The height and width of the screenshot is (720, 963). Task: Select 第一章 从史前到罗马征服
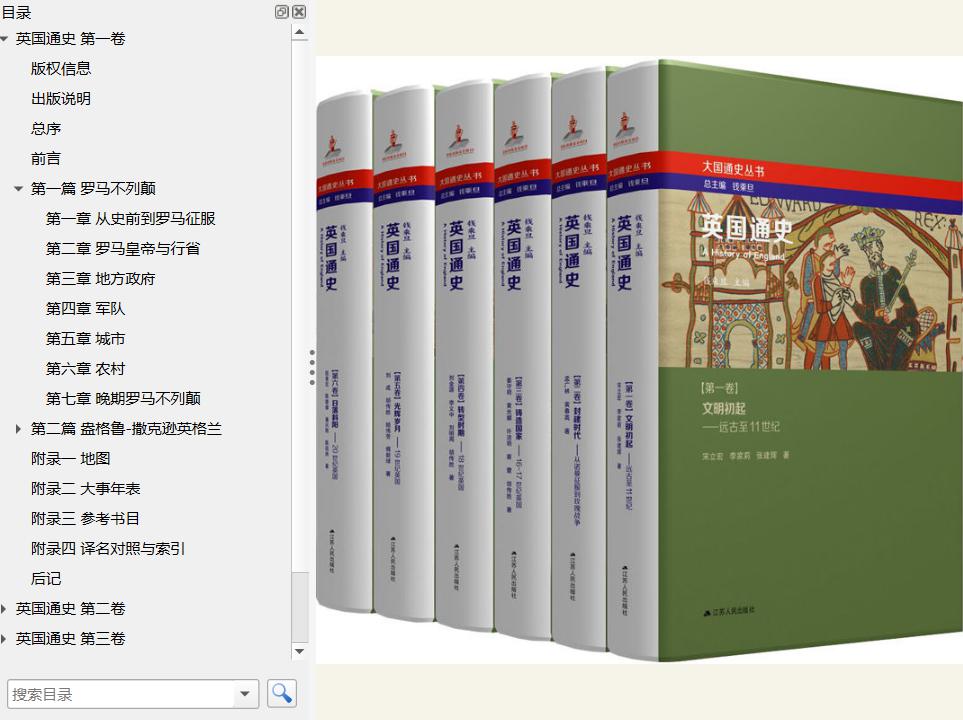click(130, 219)
